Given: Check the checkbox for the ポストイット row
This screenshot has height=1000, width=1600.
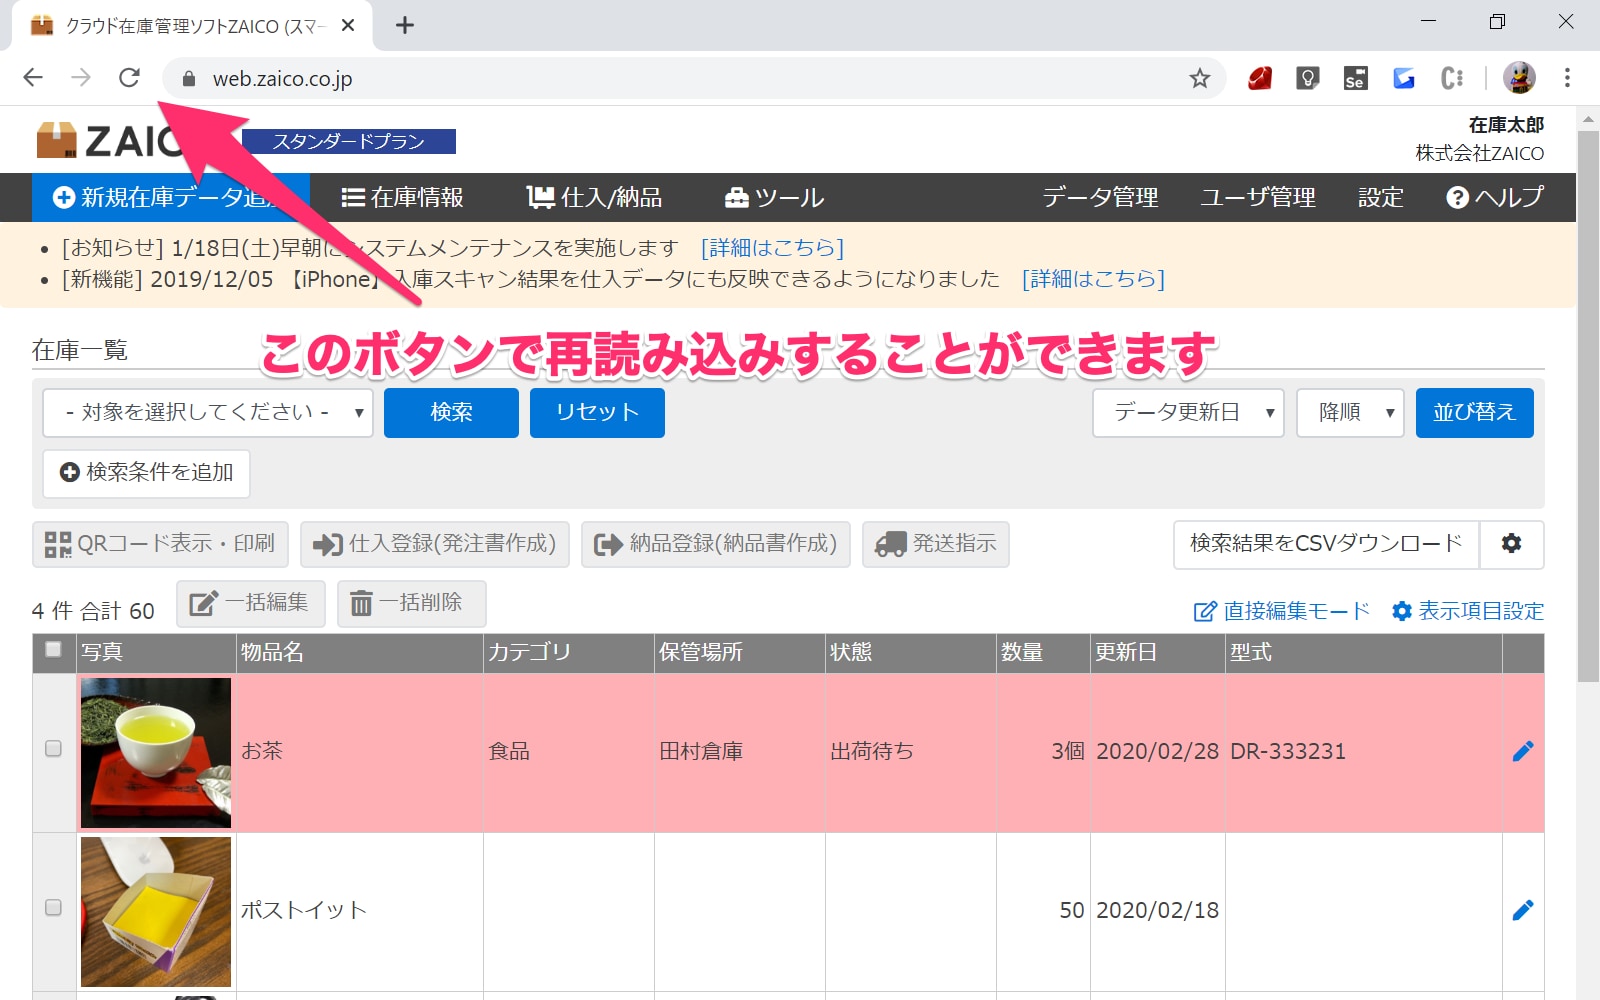Looking at the screenshot, I should [54, 908].
